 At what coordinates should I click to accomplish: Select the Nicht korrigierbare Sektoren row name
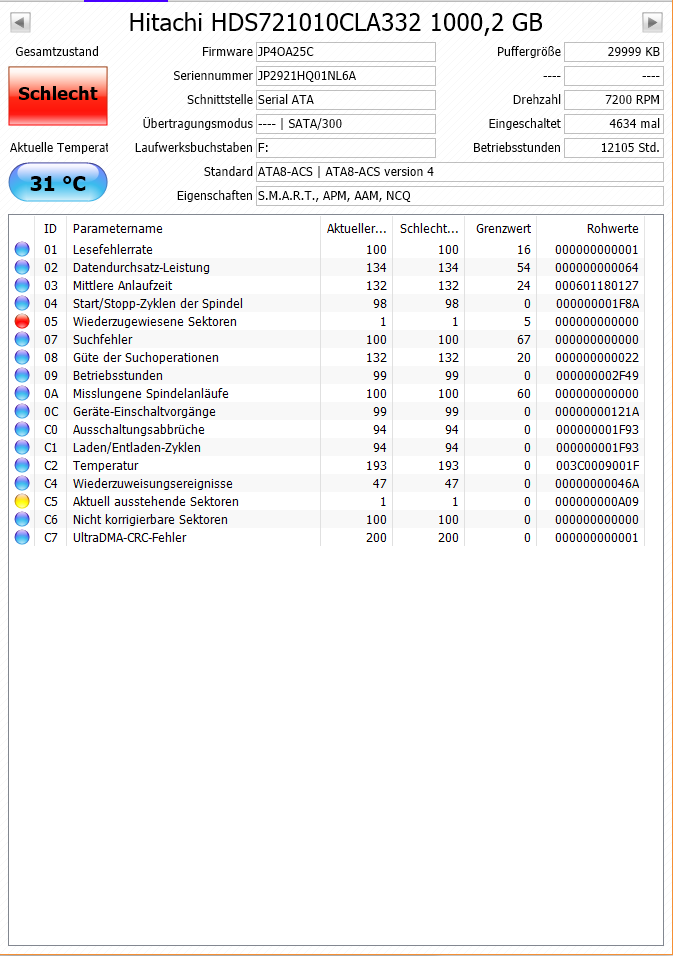click(150, 519)
